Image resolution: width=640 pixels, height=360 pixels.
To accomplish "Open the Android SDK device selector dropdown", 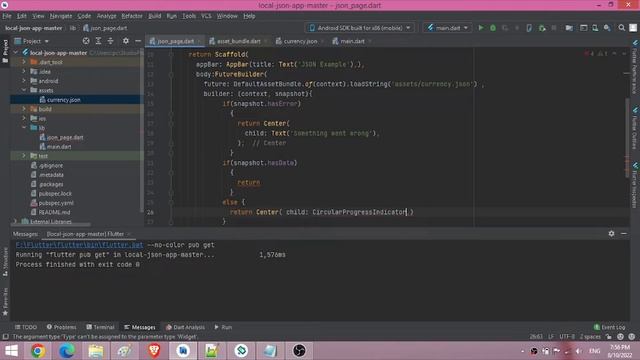I will tap(360, 28).
